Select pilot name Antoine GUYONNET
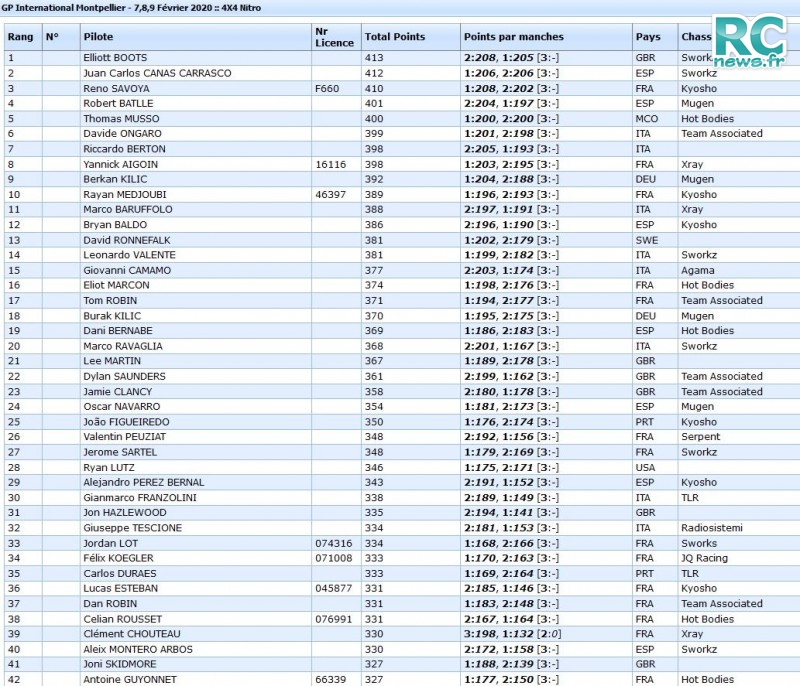Viewport: 800px width, 686px height. tap(130, 679)
